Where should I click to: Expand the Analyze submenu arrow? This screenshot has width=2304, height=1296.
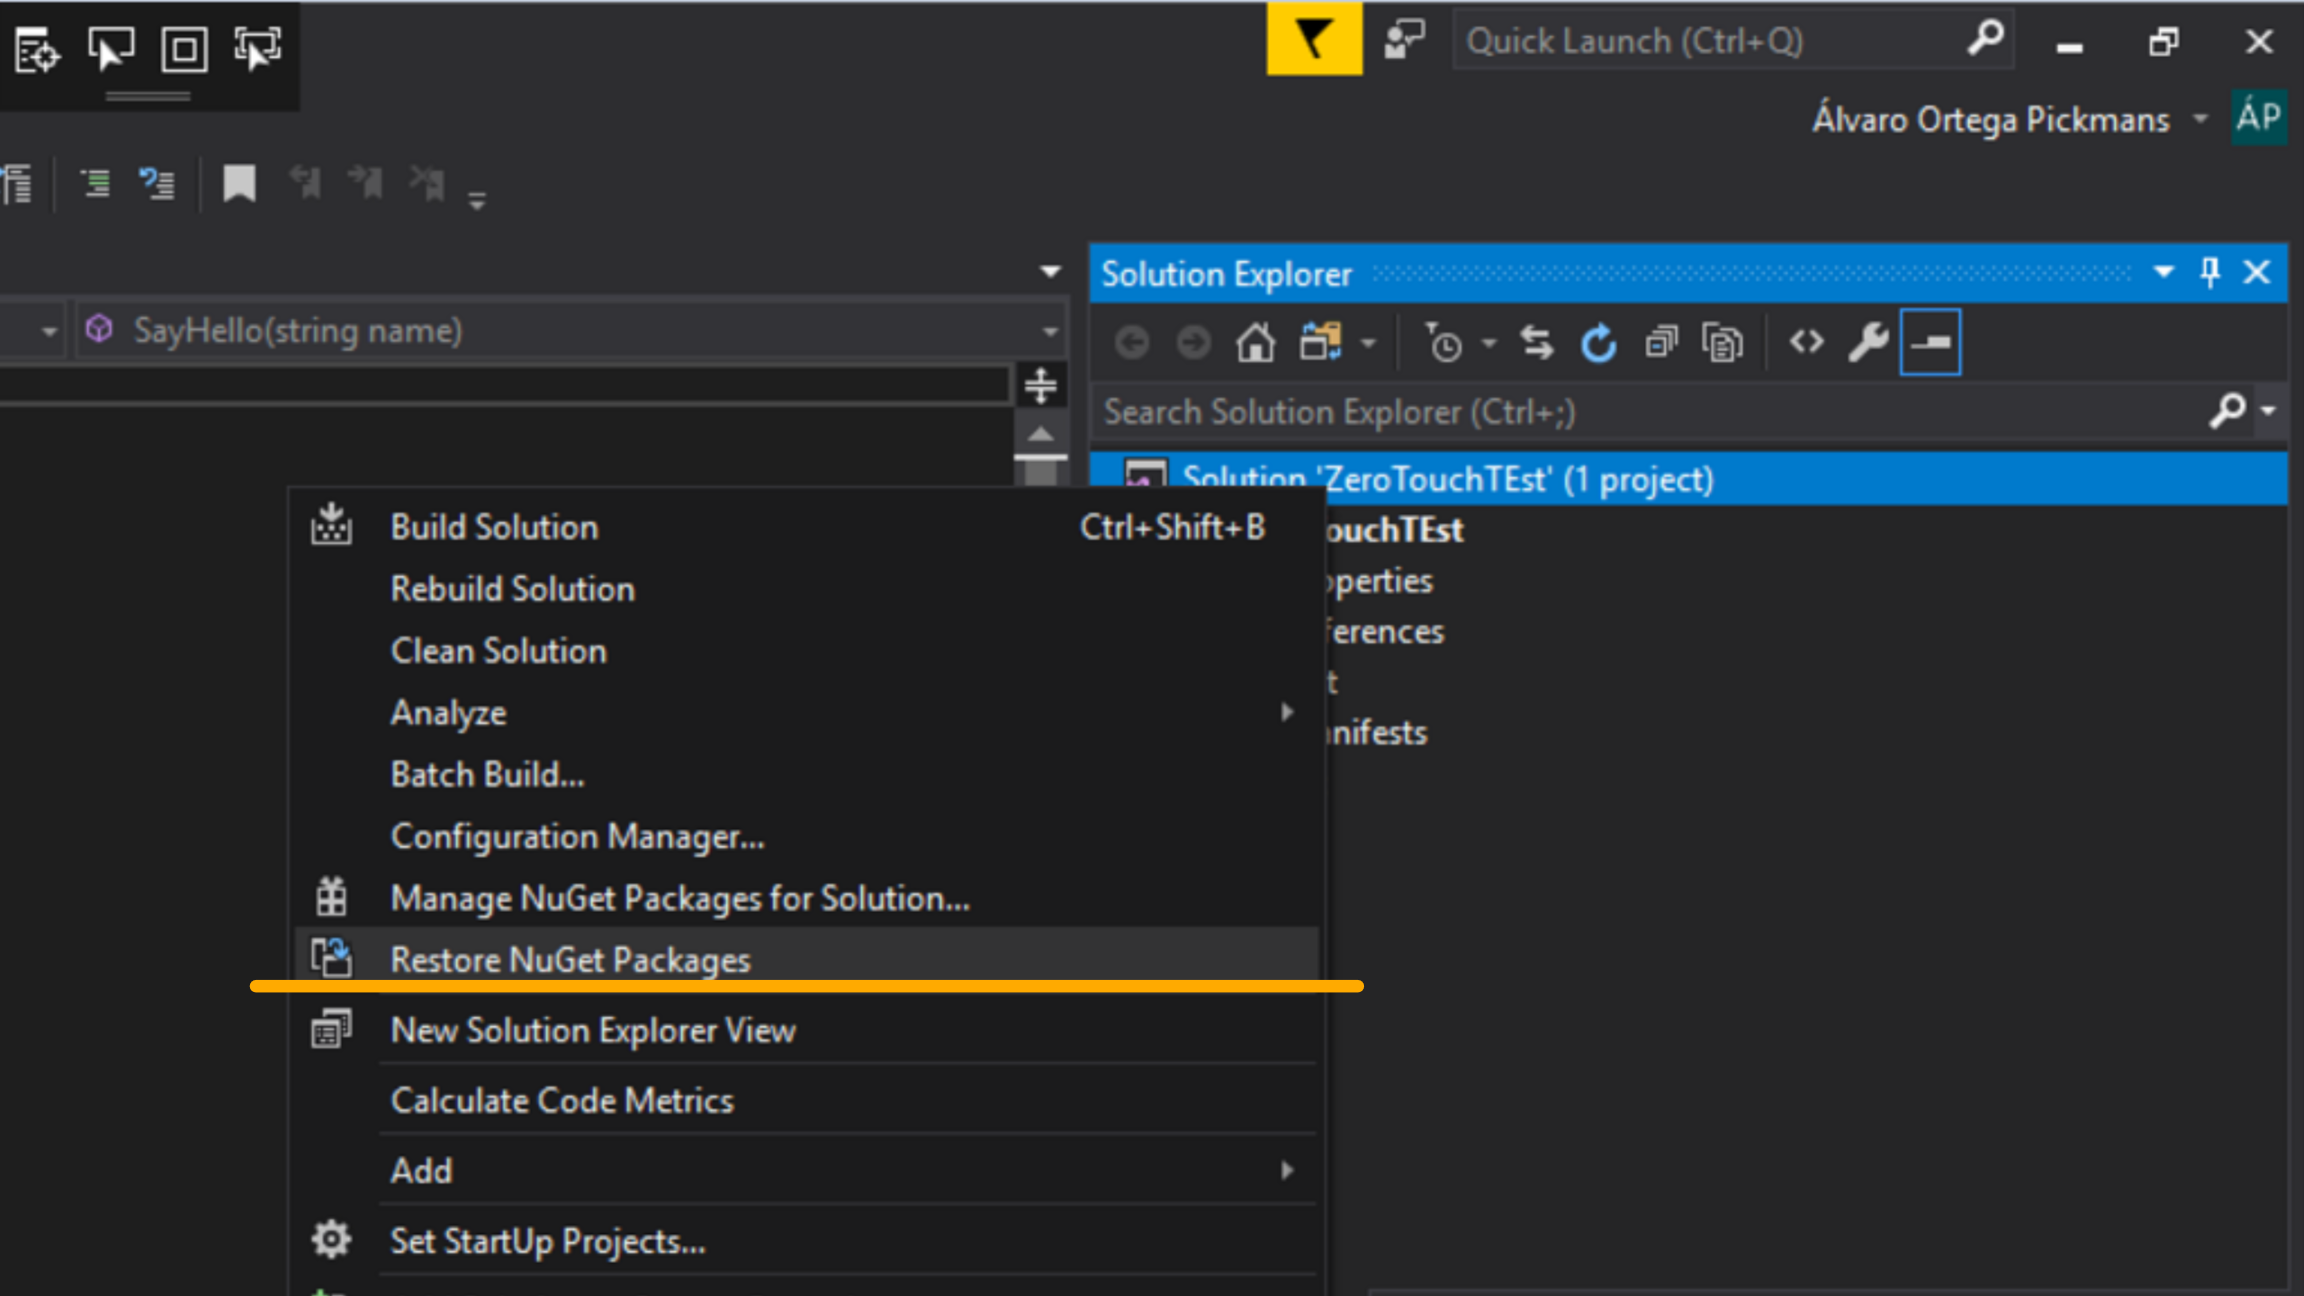(1287, 712)
